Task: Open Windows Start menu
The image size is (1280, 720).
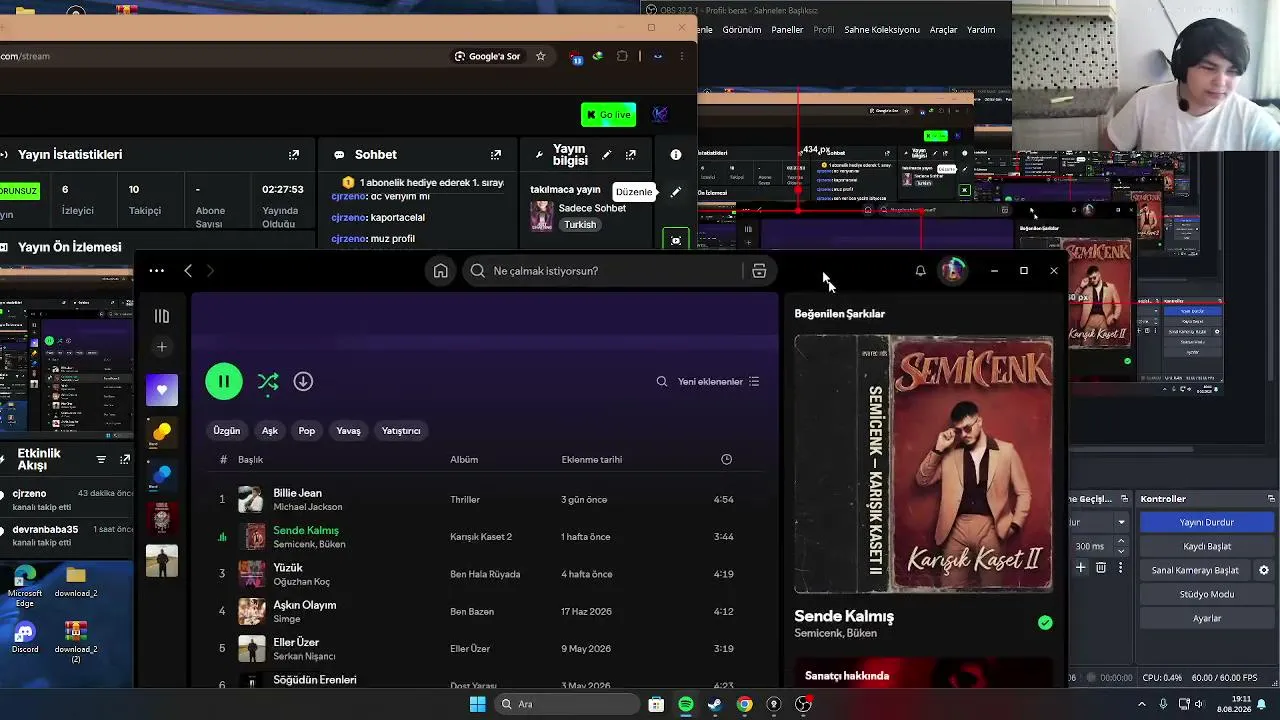Action: (477, 705)
